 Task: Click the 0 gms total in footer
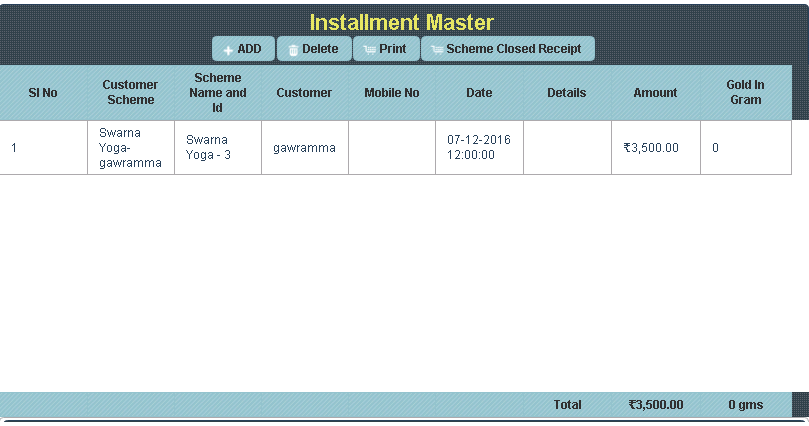pyautogui.click(x=745, y=405)
